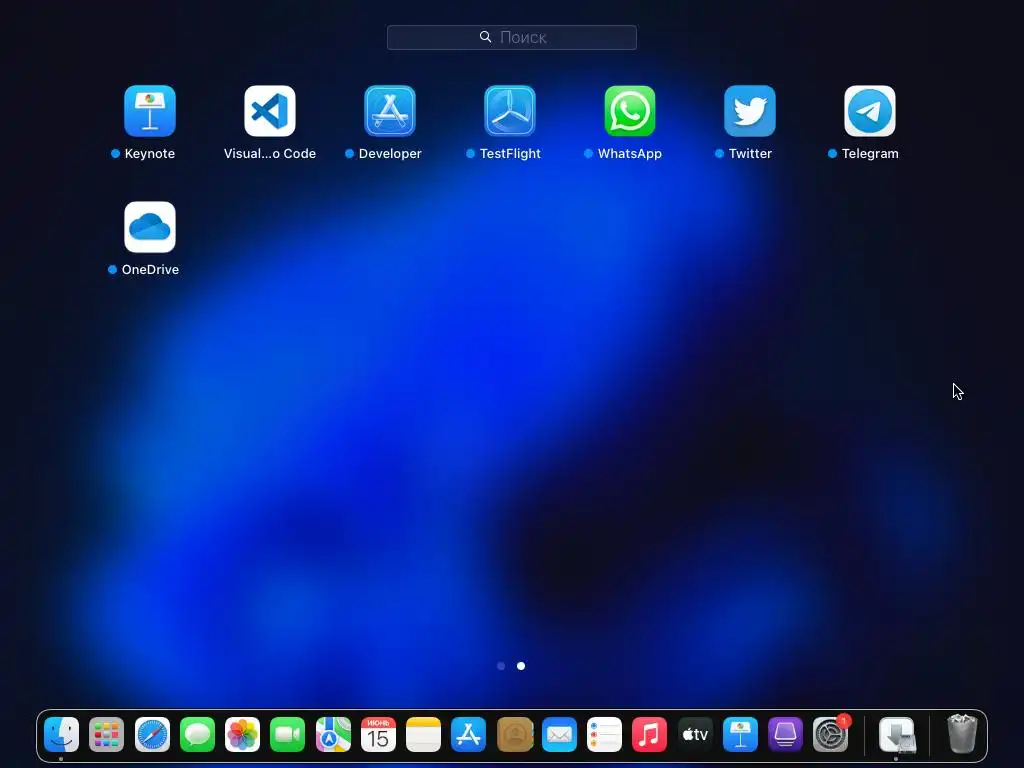The height and width of the screenshot is (768, 1024).
Task: Launch Maps from the Dock
Action: (333, 735)
